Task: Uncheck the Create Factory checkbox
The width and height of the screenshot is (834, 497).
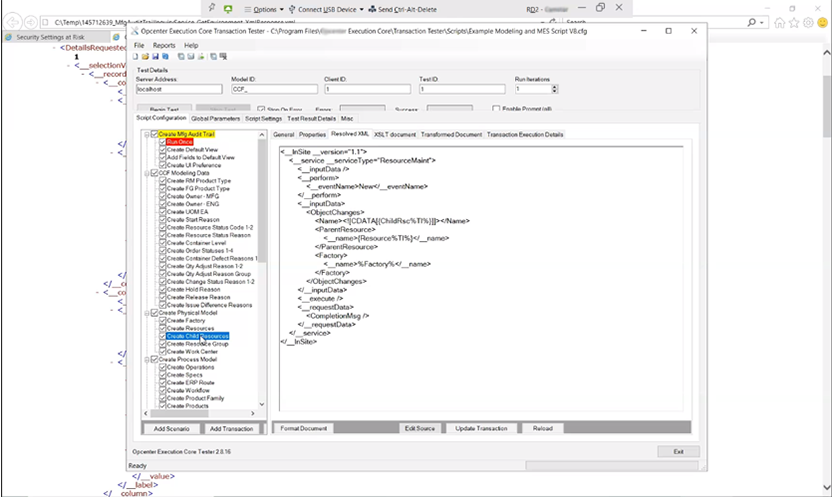Action: [163, 320]
